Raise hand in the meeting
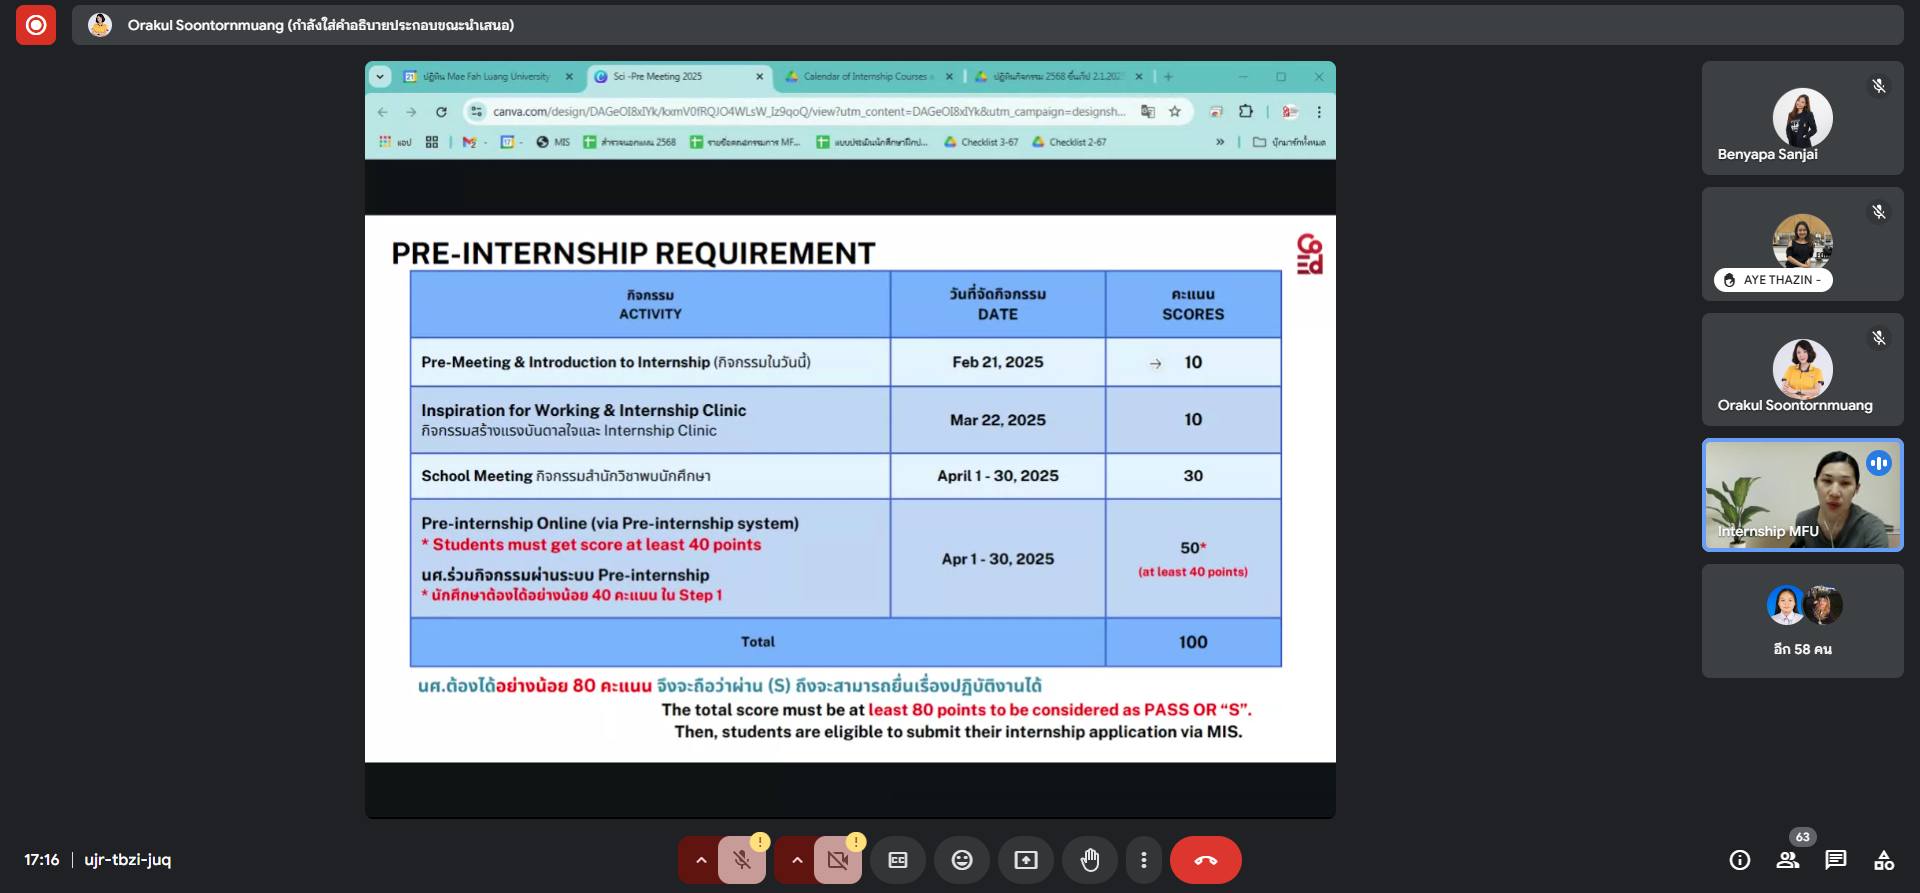The width and height of the screenshot is (1920, 893). coord(1090,860)
